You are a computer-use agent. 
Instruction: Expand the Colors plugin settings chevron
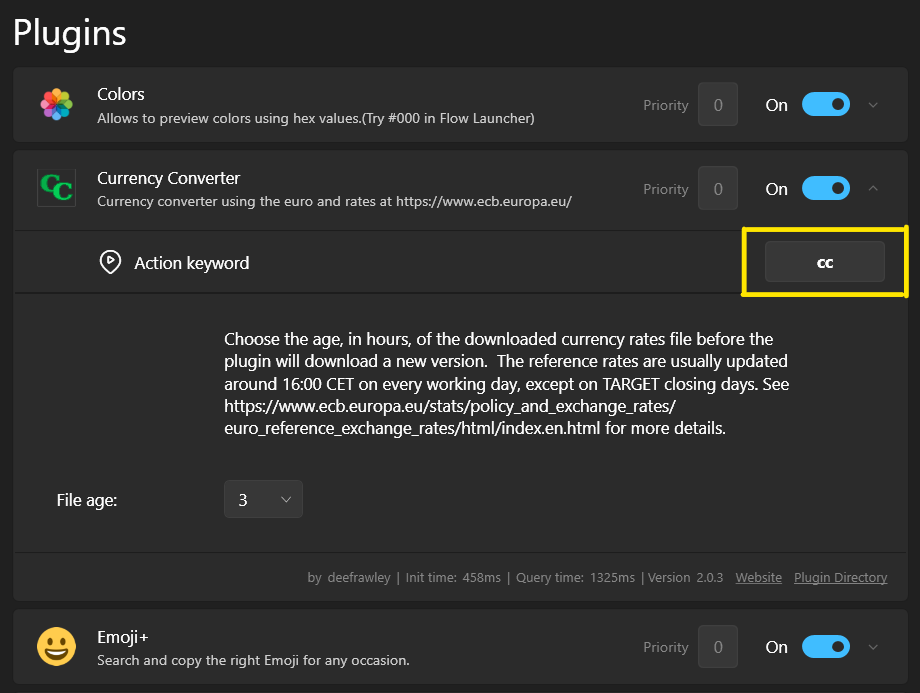click(873, 105)
